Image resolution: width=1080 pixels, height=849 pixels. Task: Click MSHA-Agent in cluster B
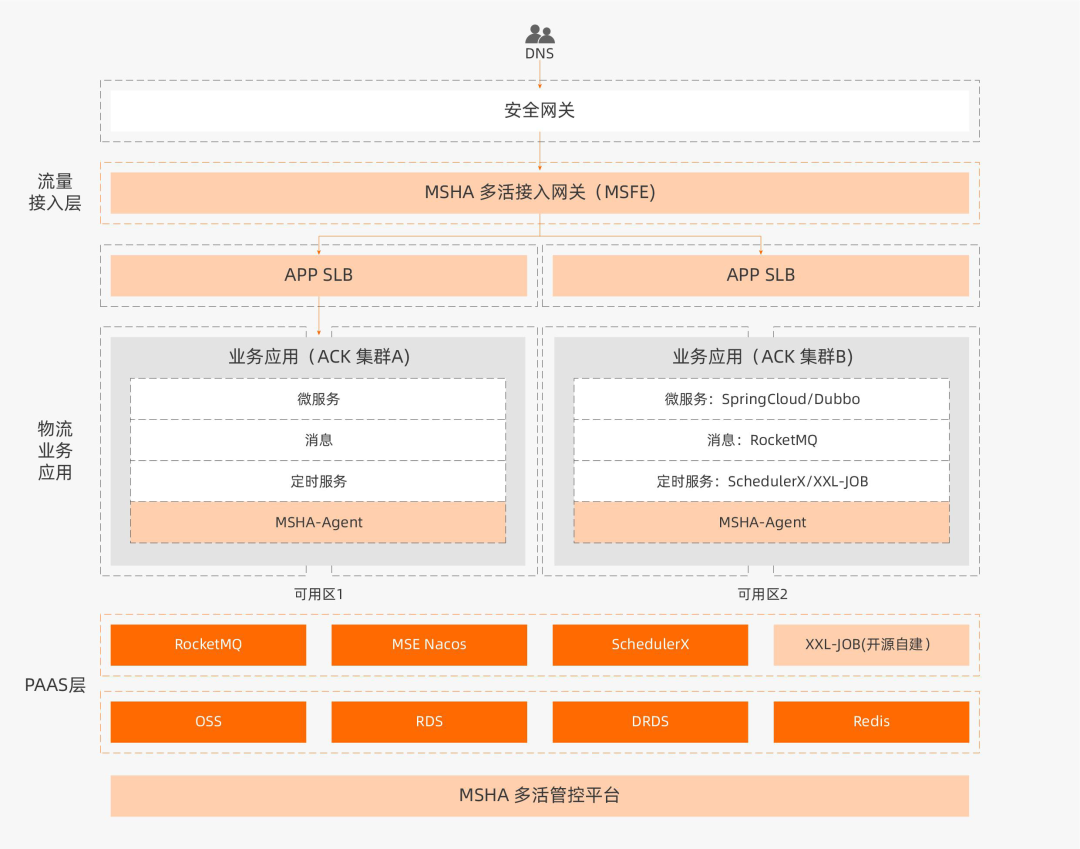point(762,522)
